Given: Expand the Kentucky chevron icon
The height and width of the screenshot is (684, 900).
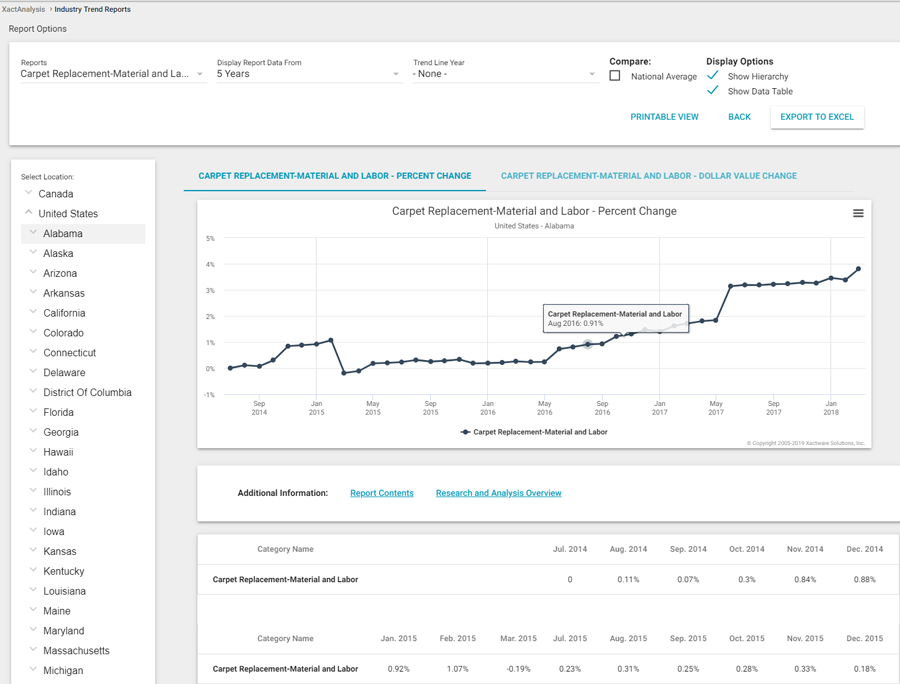Looking at the screenshot, I should click(x=33, y=571).
